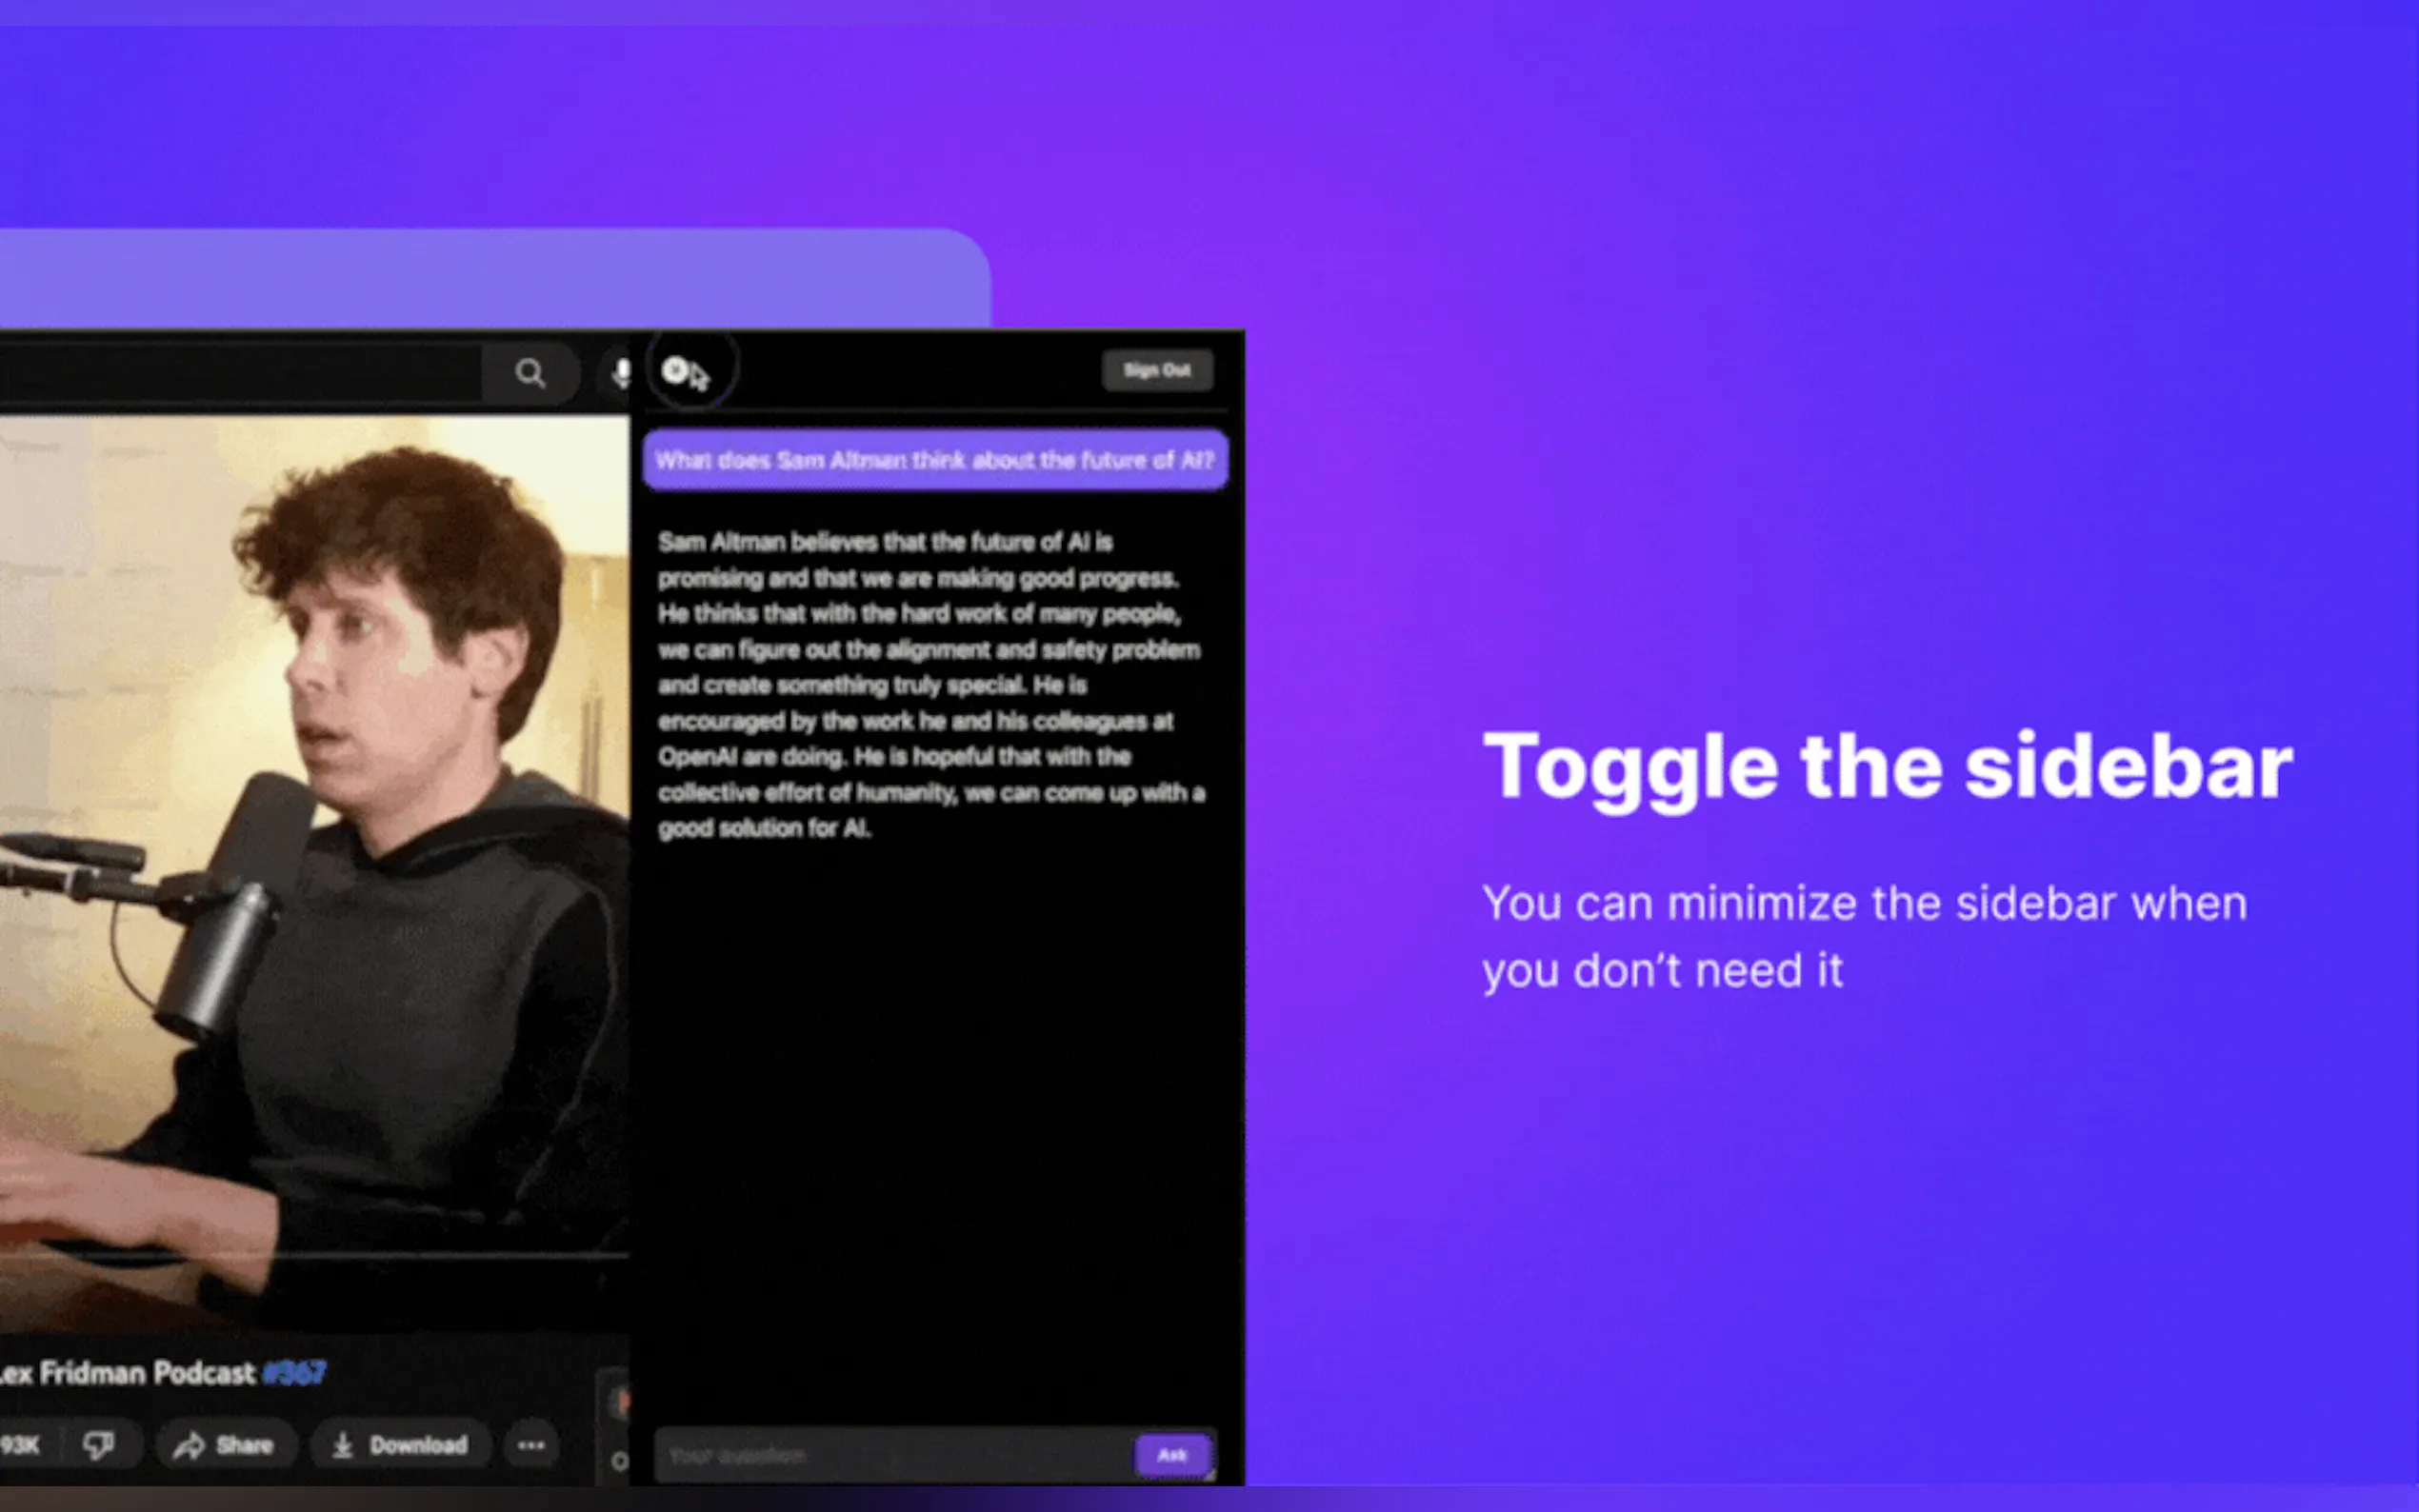The height and width of the screenshot is (1512, 2419).
Task: Click the 93K like count
Action: [x=20, y=1444]
